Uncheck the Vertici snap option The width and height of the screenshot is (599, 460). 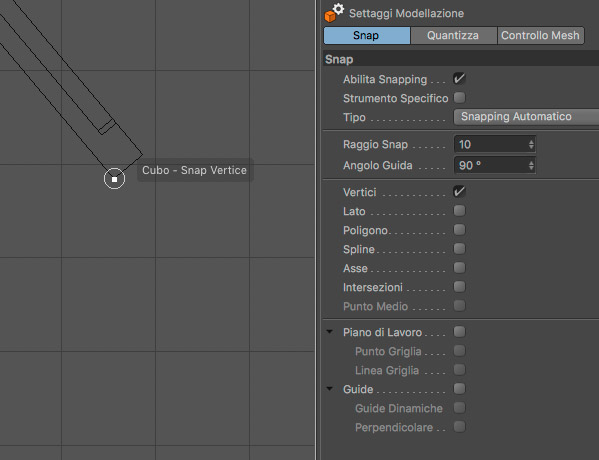point(459,192)
